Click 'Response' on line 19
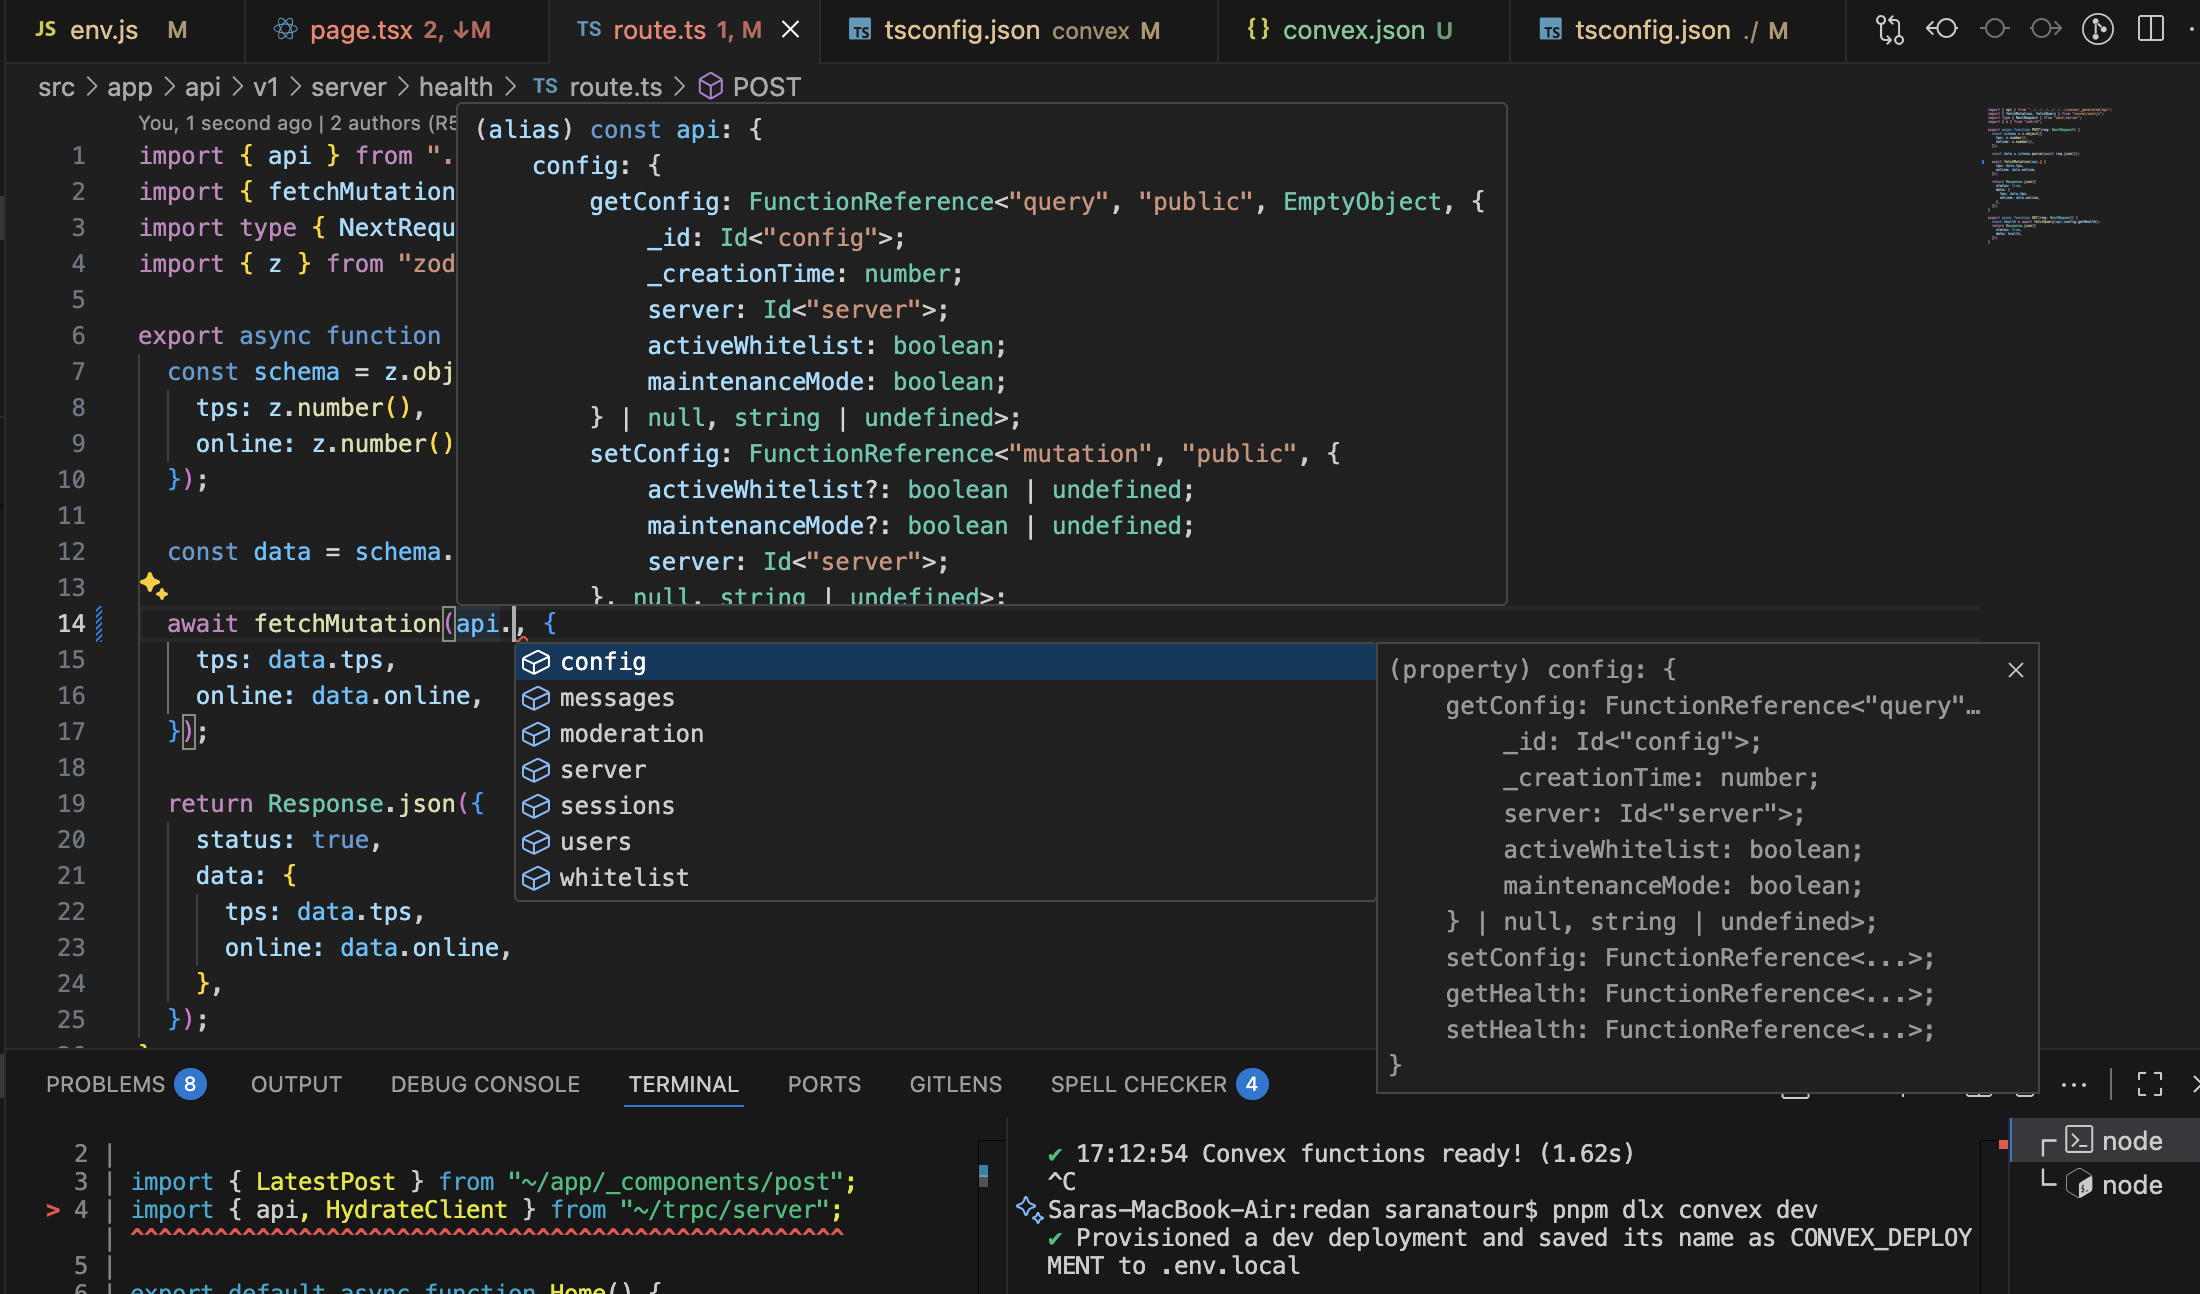This screenshot has height=1294, width=2200. coord(325,804)
